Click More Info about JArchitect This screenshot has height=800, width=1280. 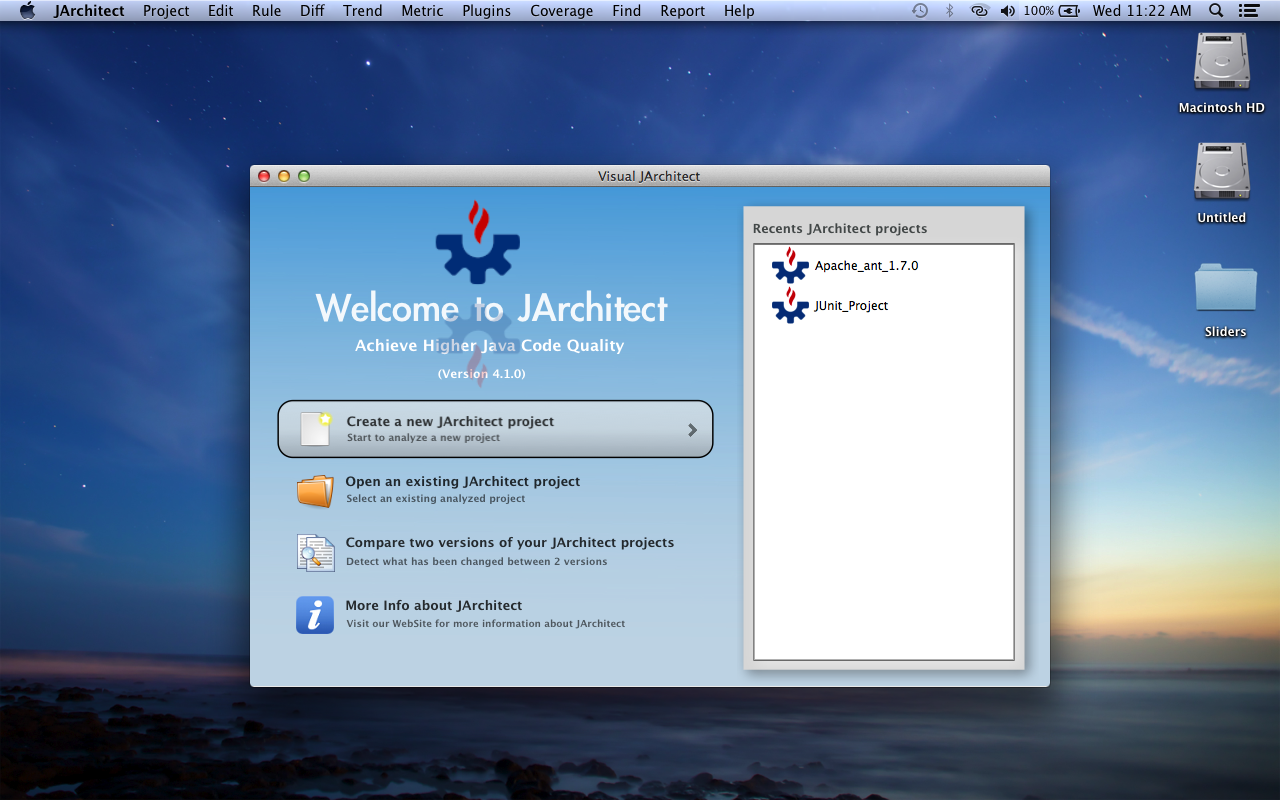pyautogui.click(x=433, y=606)
